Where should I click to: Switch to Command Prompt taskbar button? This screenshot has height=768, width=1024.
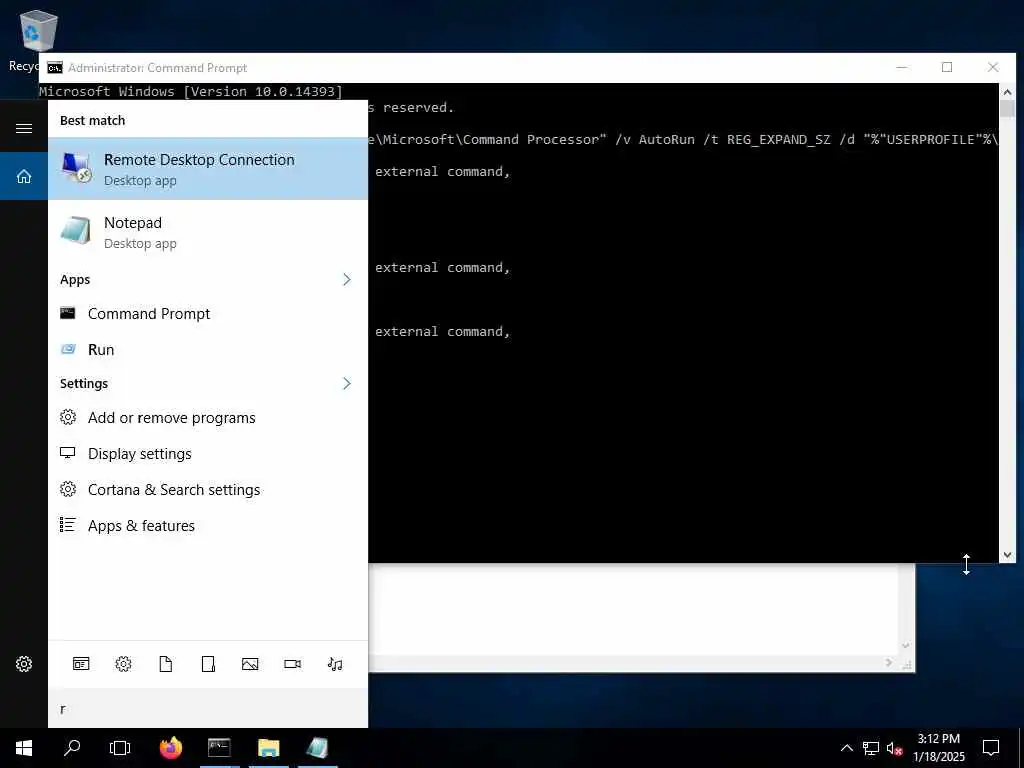tap(219, 748)
